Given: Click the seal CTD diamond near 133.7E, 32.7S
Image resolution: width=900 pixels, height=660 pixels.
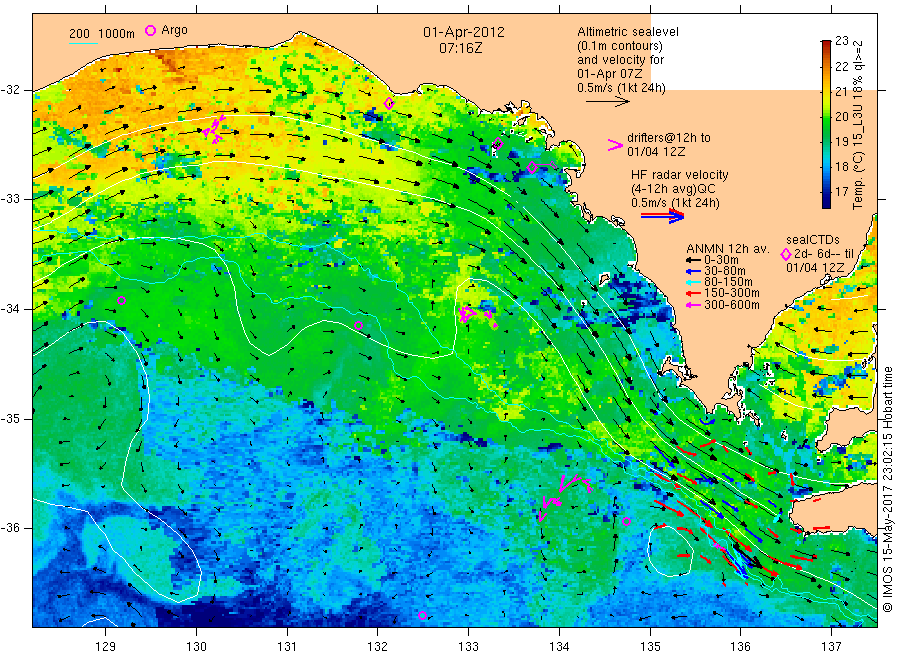Looking at the screenshot, I should pyautogui.click(x=532, y=168).
